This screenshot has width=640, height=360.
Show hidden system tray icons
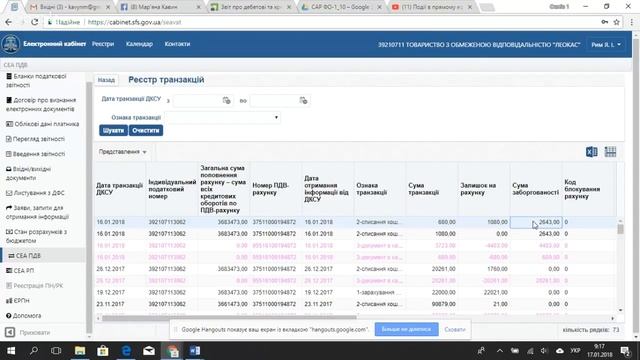(500, 351)
